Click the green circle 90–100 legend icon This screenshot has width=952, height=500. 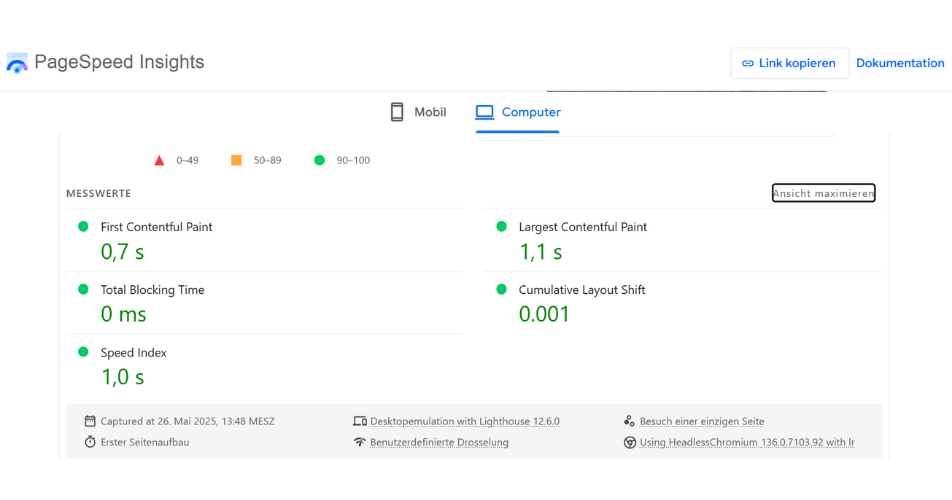(x=319, y=160)
